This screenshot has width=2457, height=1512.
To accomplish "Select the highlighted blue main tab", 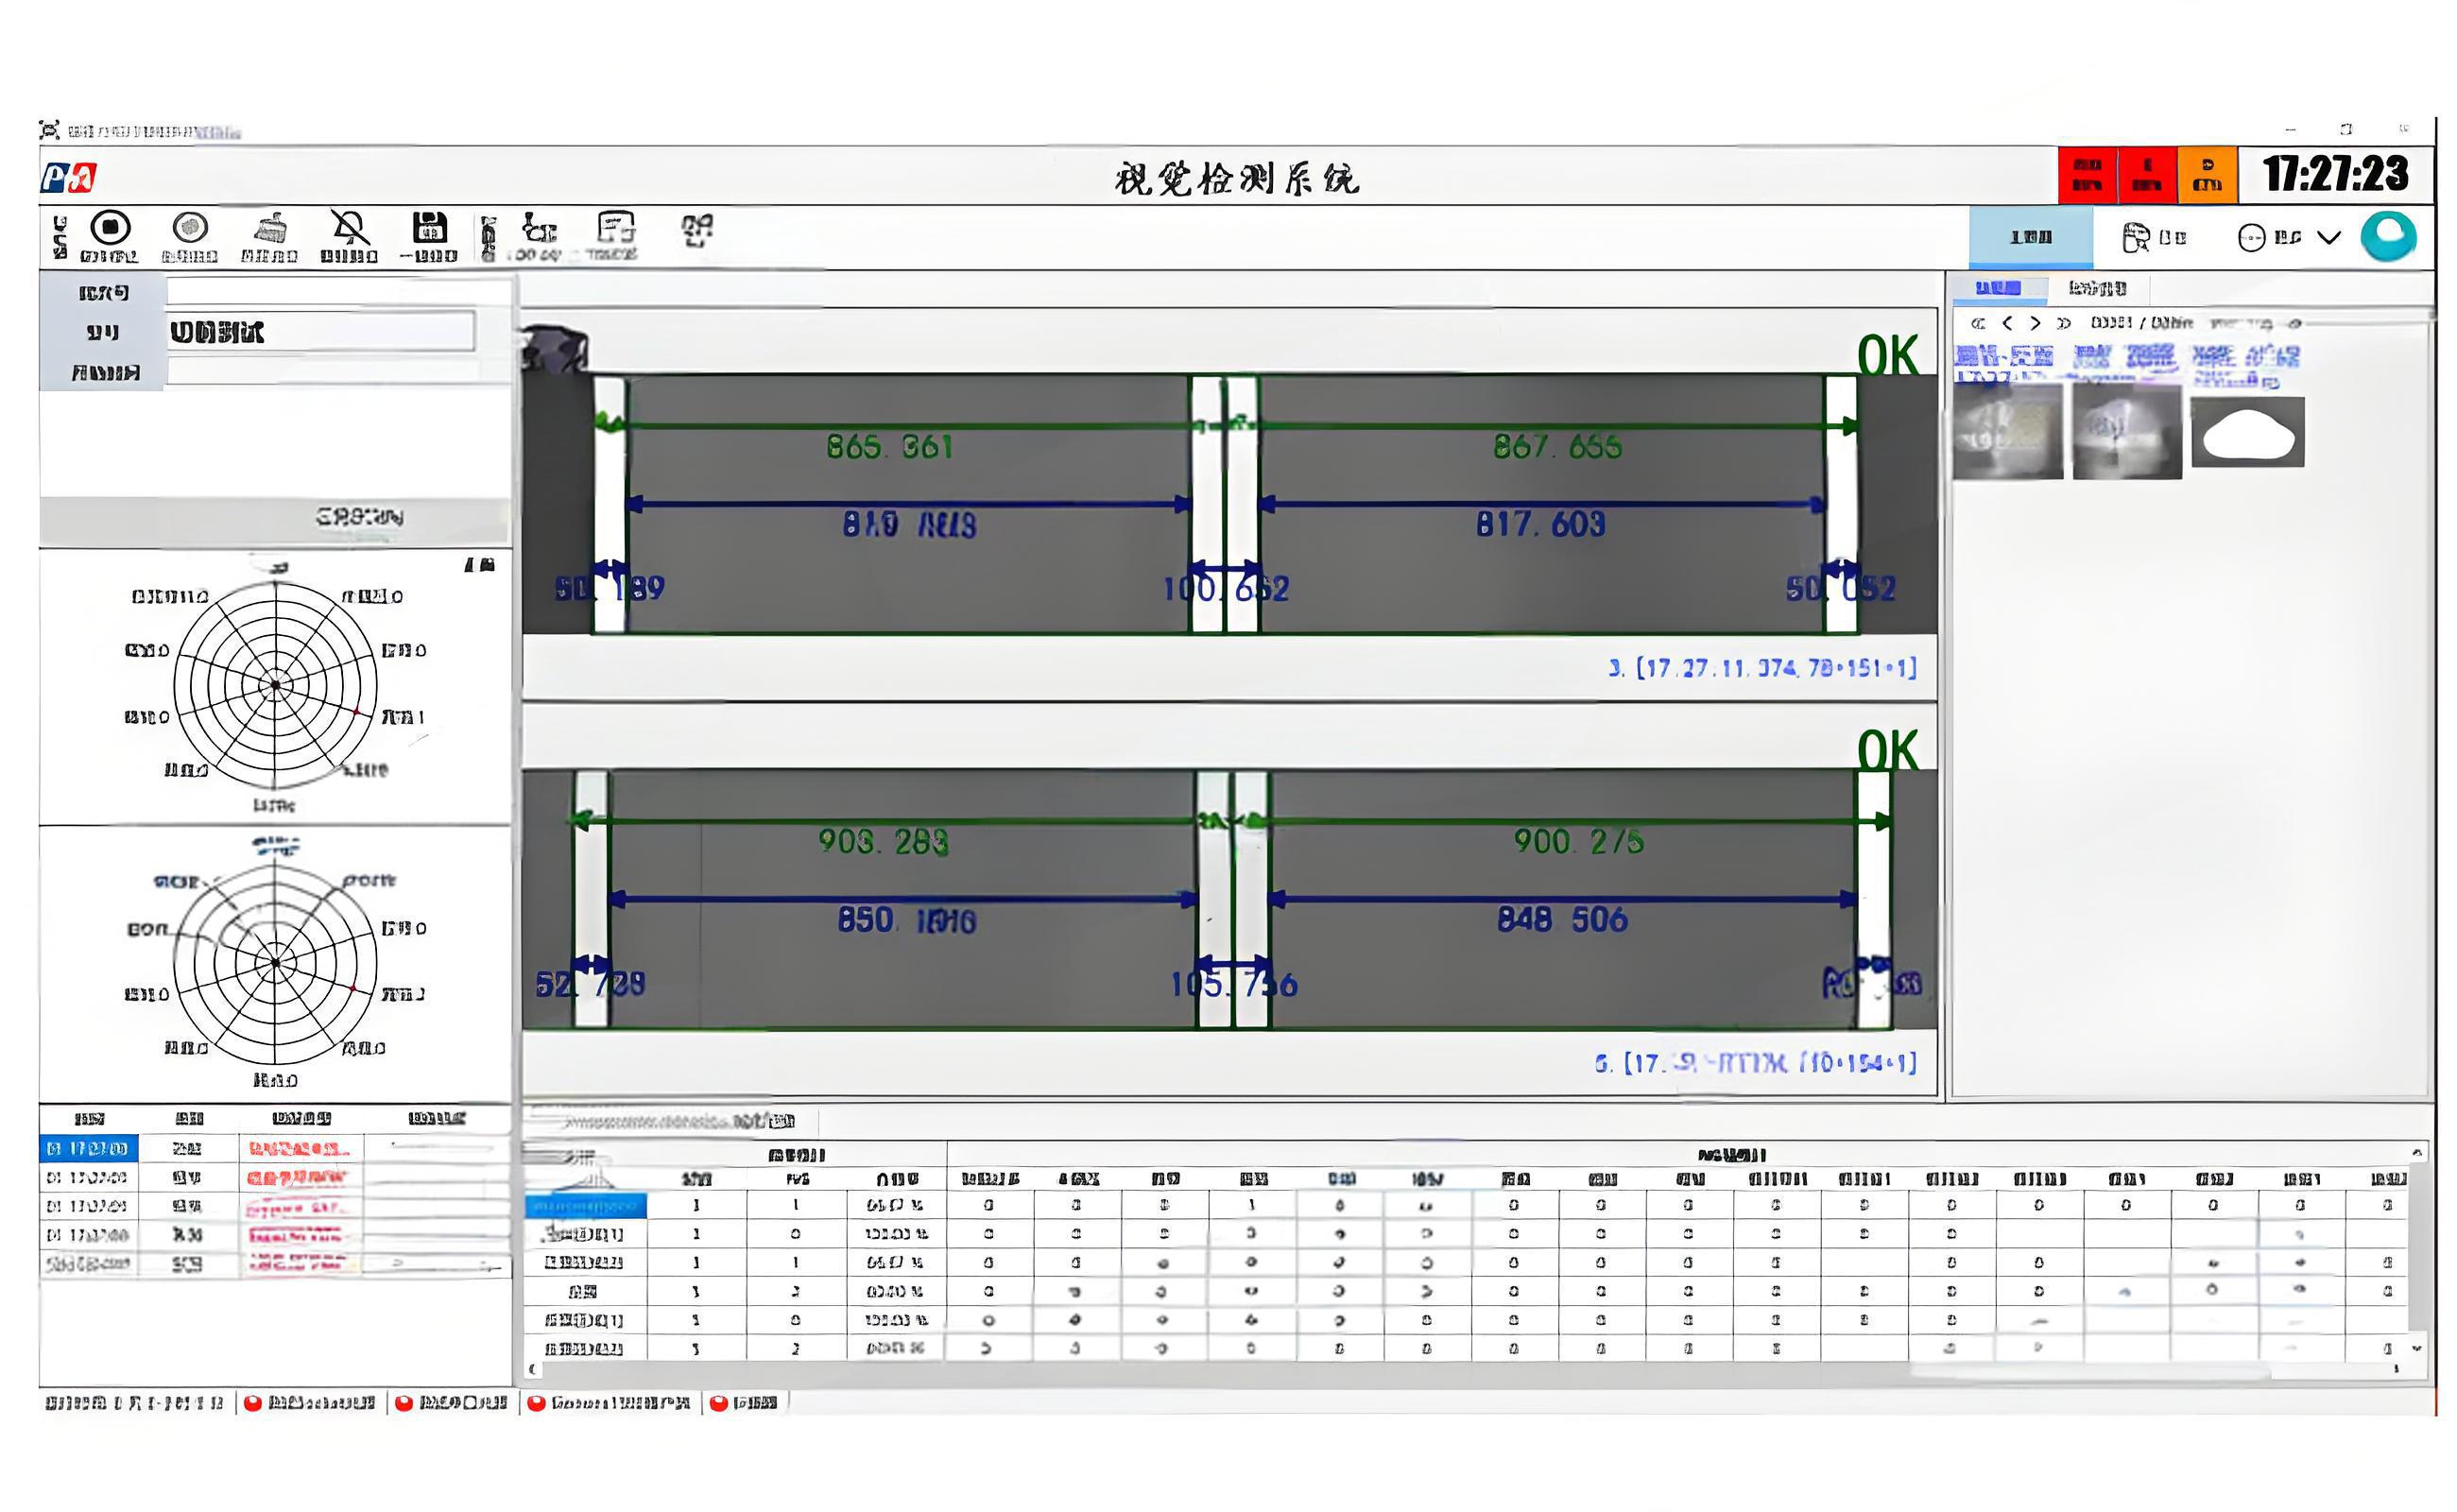I will [2030, 237].
